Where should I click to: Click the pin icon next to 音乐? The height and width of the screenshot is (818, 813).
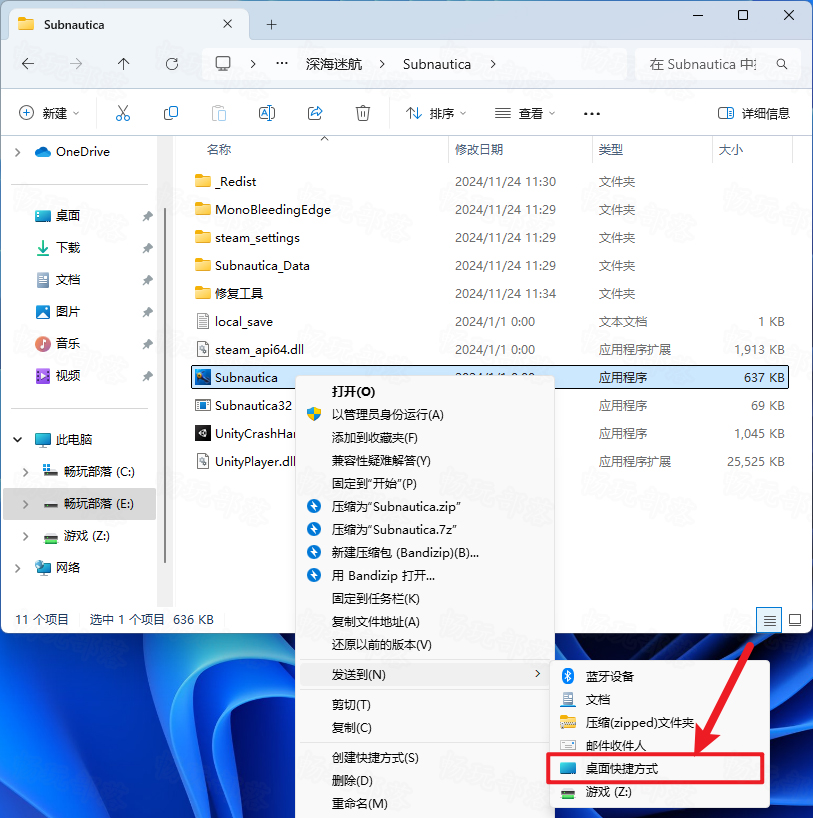coord(147,344)
